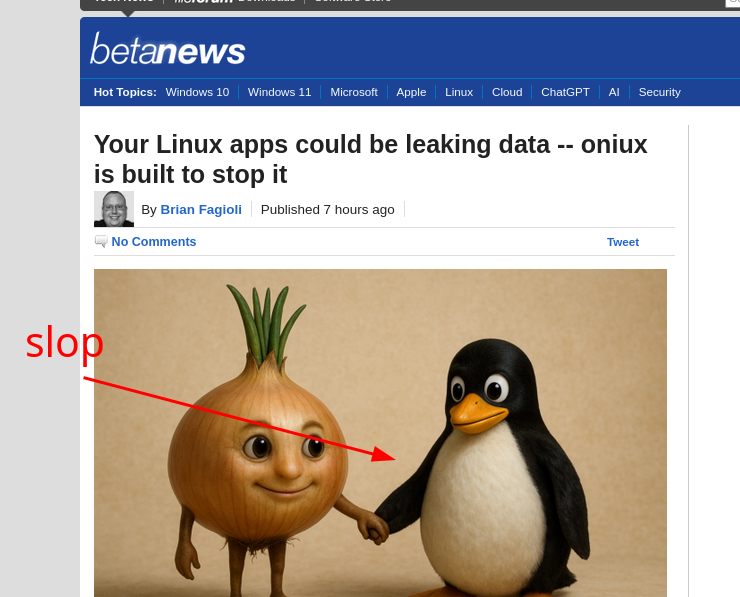This screenshot has height=597, width=740.
Task: Open Brian Fagioli's author photo
Action: [114, 209]
